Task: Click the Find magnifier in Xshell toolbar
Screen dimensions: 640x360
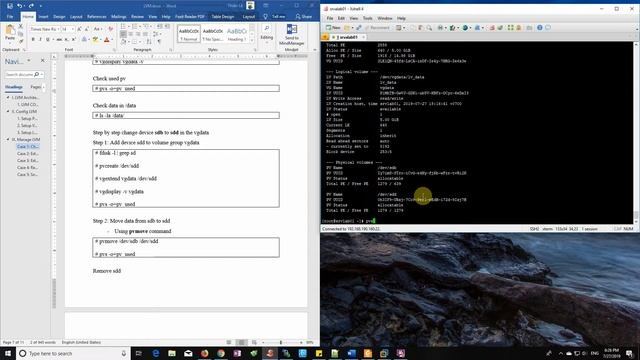Action: click(x=429, y=28)
